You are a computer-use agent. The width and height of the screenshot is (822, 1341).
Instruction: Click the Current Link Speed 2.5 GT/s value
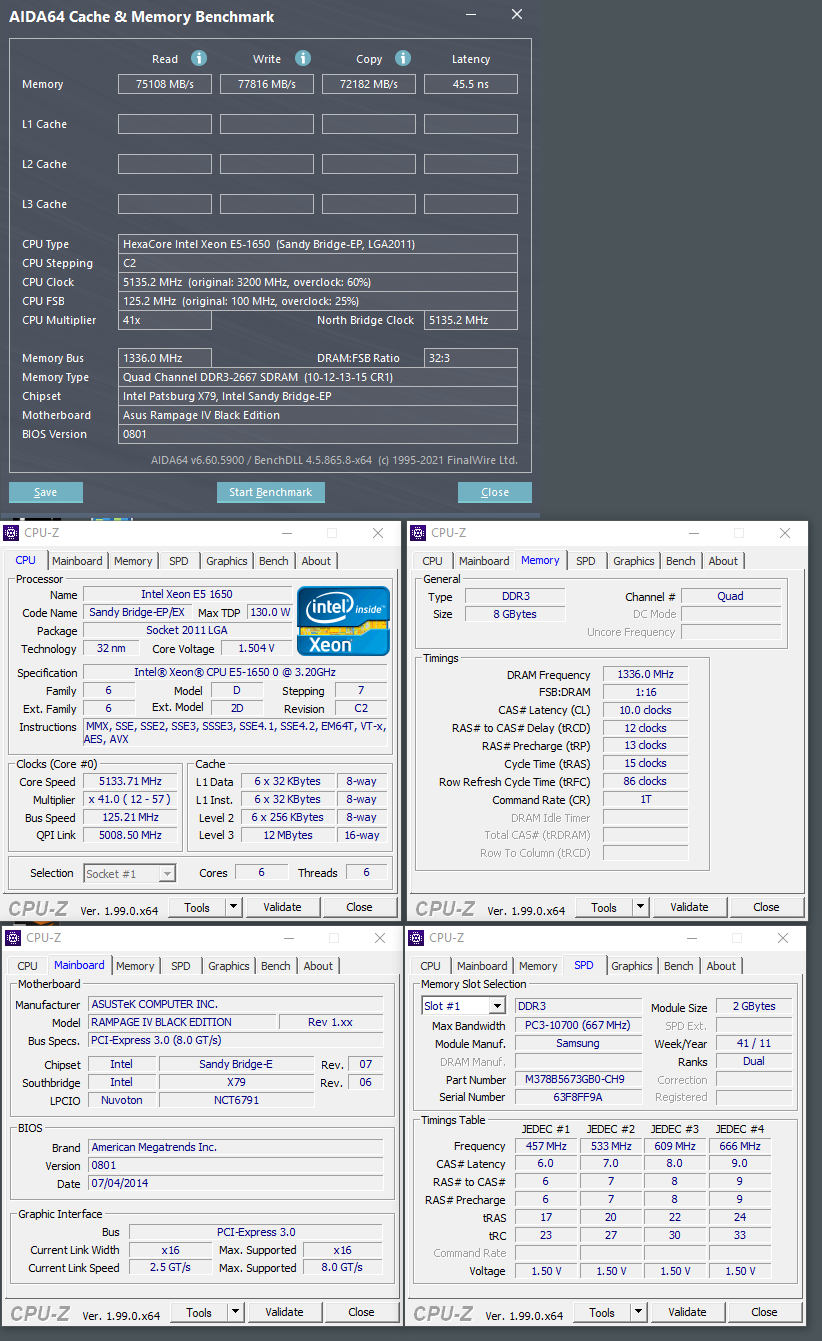click(169, 1268)
